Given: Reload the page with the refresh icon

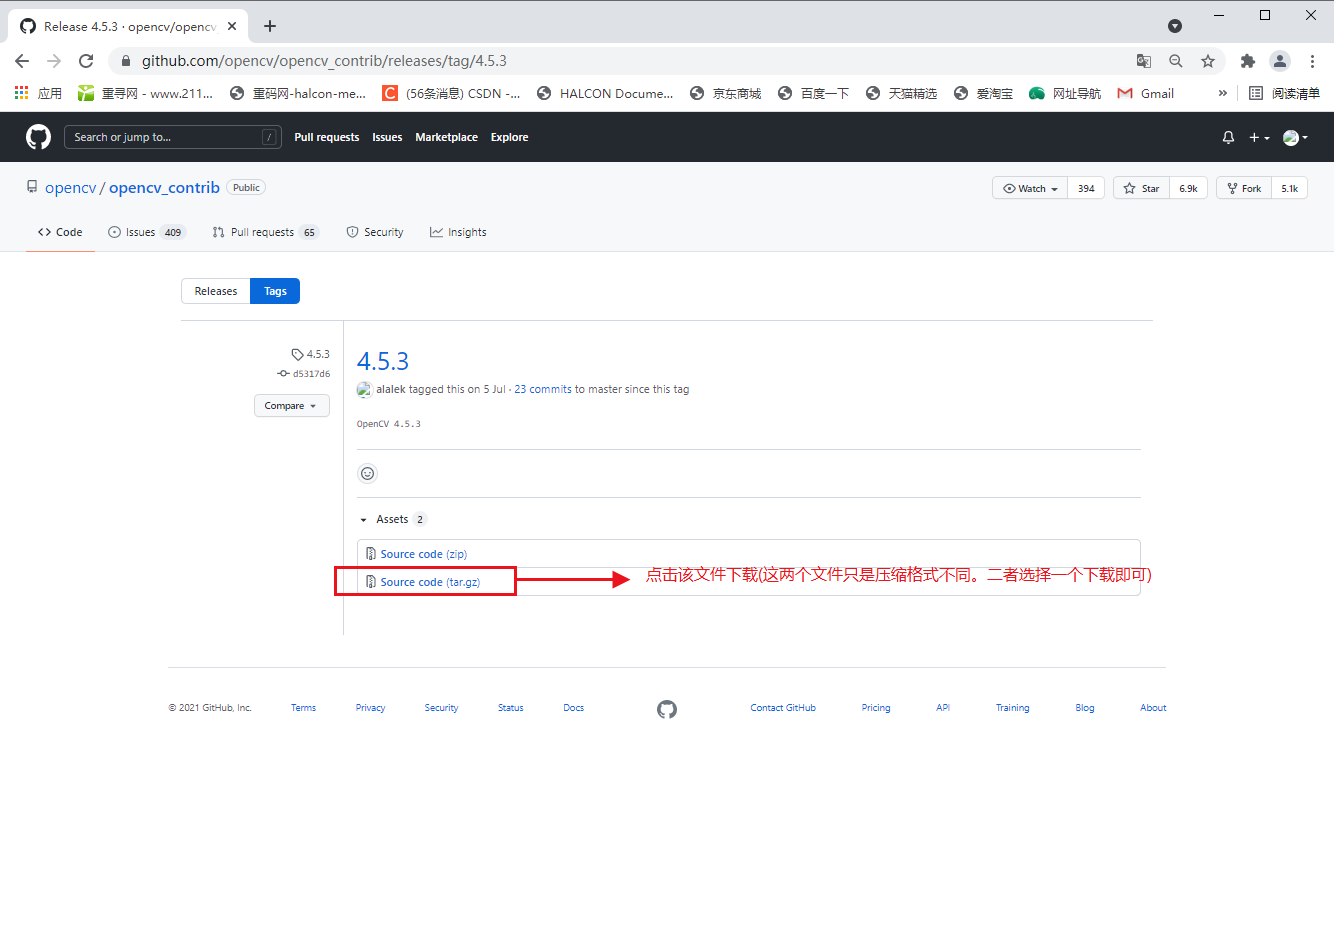Looking at the screenshot, I should pyautogui.click(x=86, y=60).
